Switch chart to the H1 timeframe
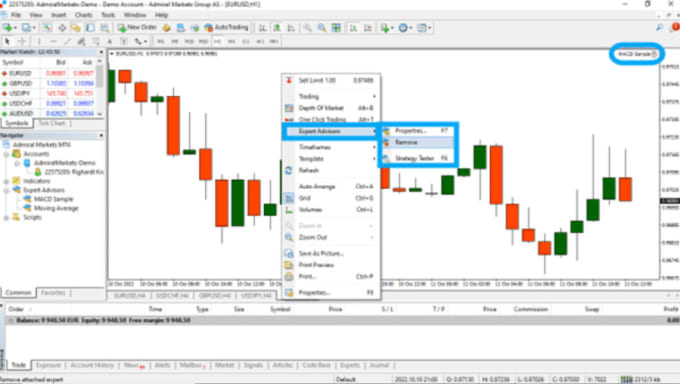 tap(217, 41)
